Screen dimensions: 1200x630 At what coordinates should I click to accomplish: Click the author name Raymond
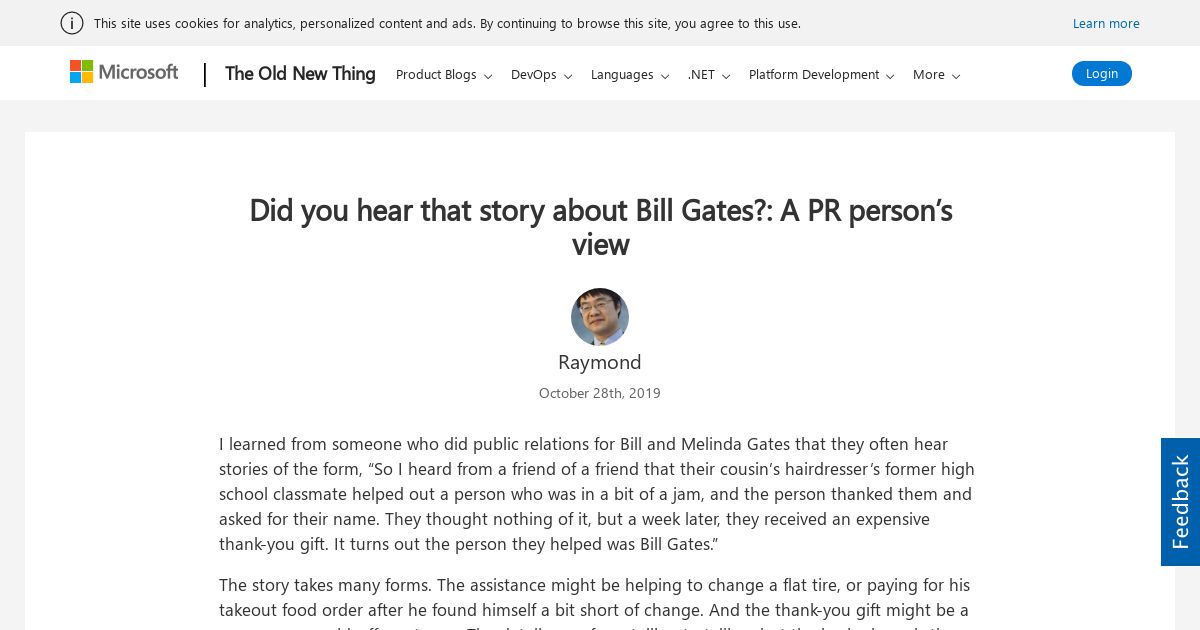pos(600,362)
